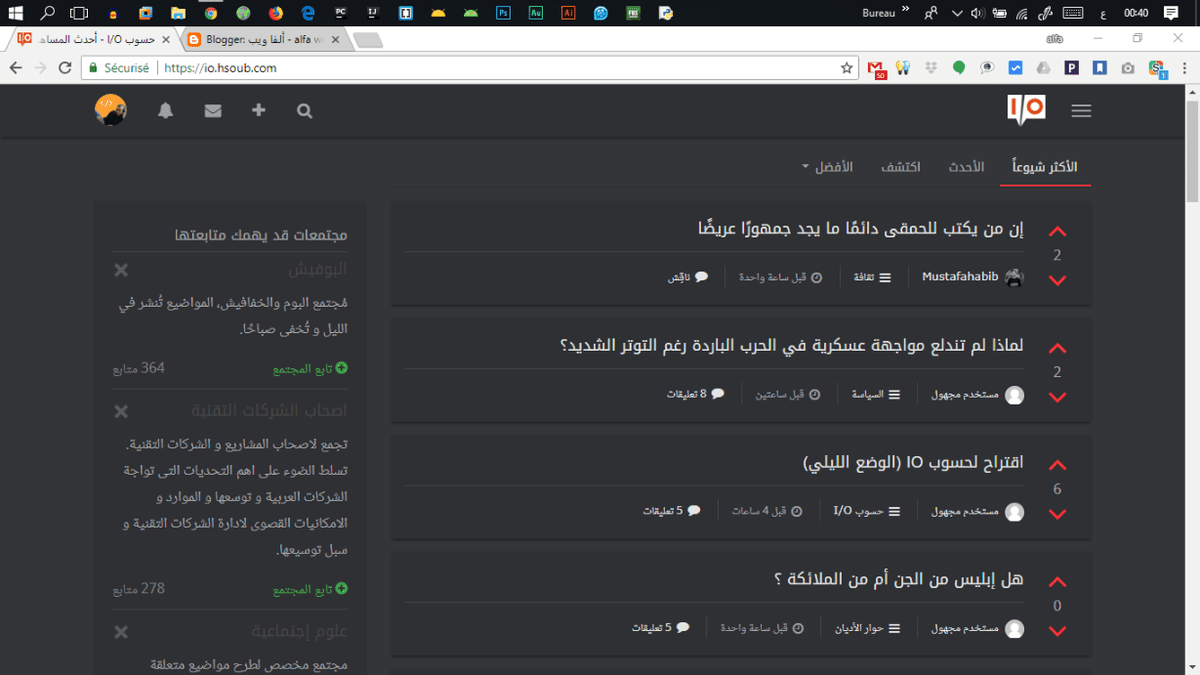Open the notifications bell icon
The width and height of the screenshot is (1200, 675).
166,110
